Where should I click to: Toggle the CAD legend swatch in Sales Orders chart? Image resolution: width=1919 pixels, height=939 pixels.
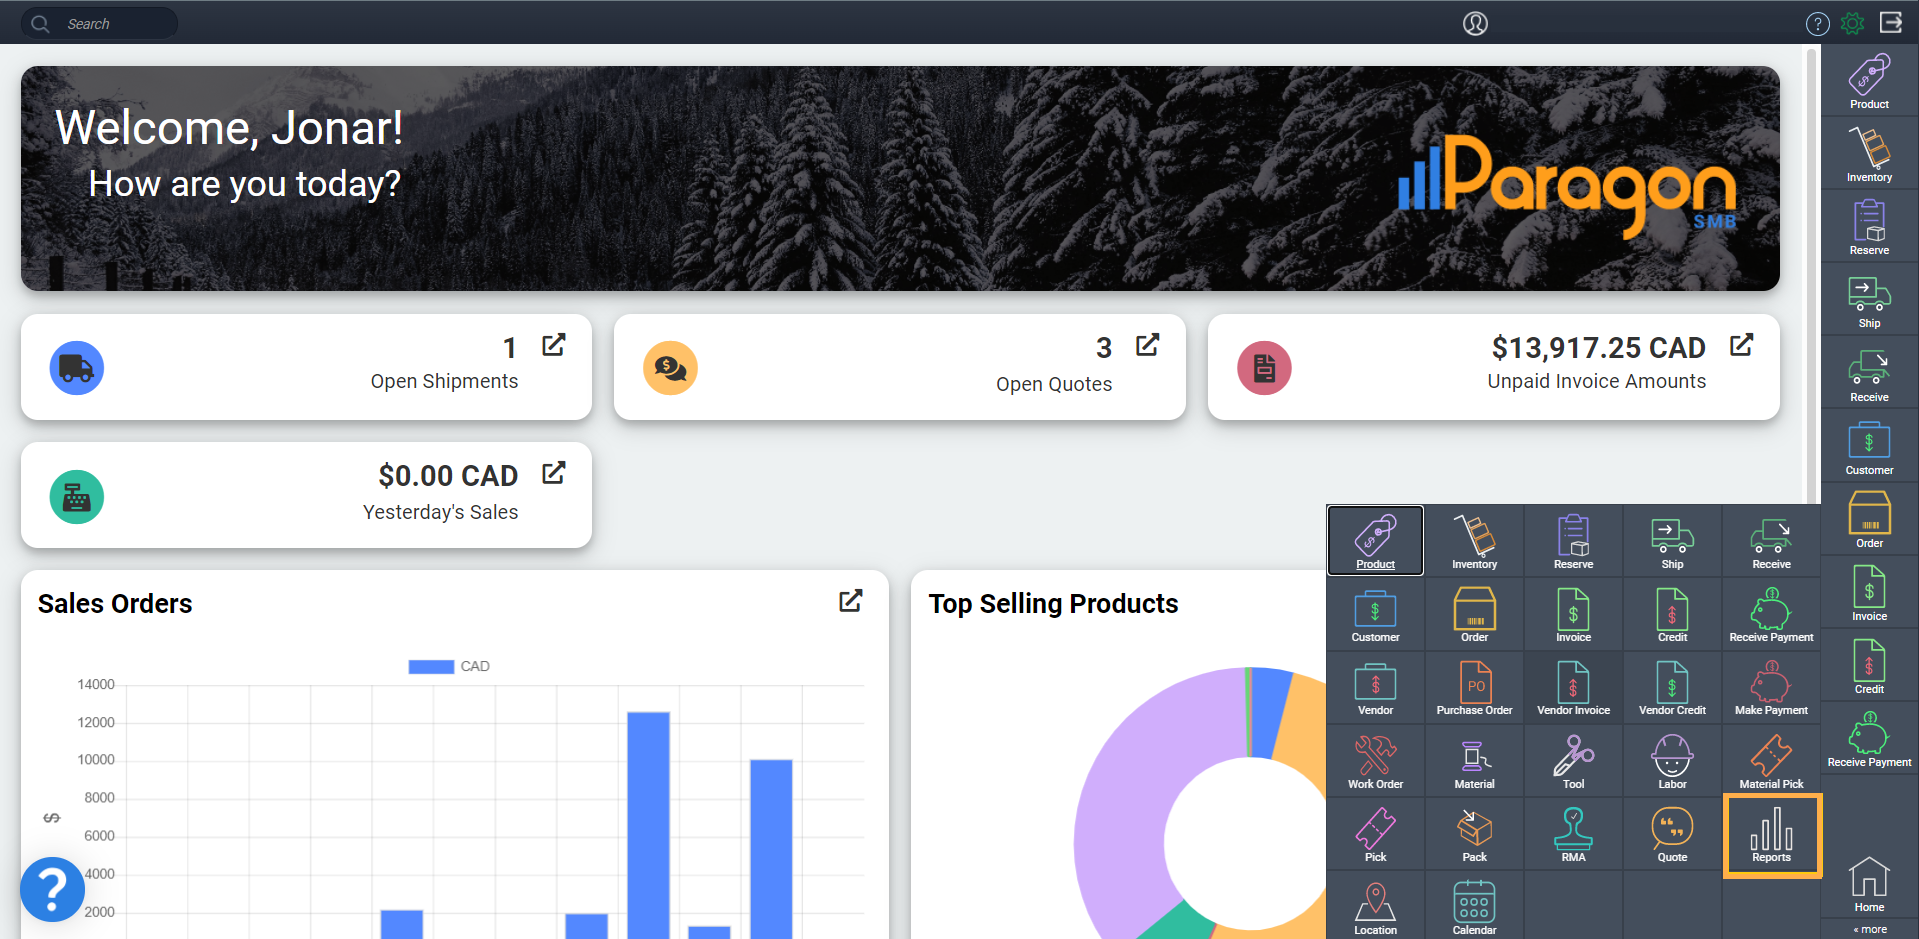pos(431,666)
